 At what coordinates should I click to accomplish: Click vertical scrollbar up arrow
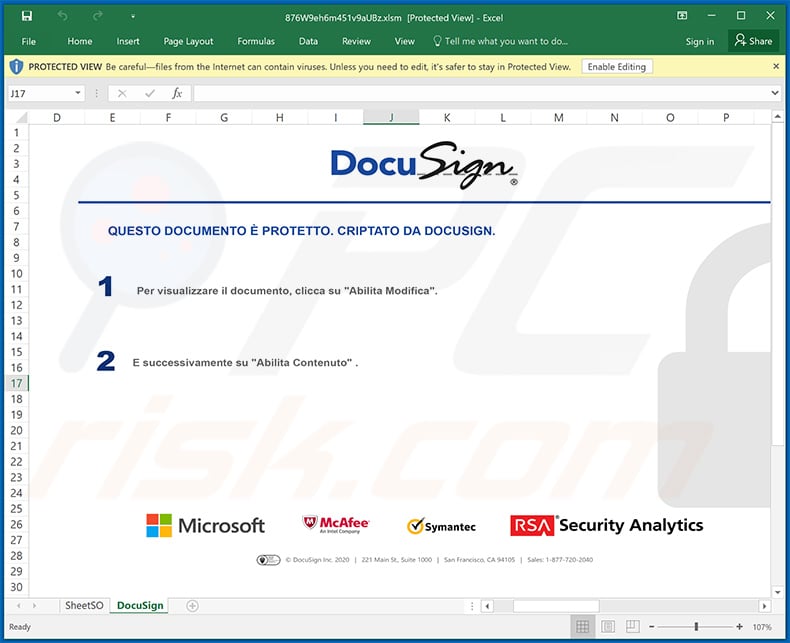(778, 117)
